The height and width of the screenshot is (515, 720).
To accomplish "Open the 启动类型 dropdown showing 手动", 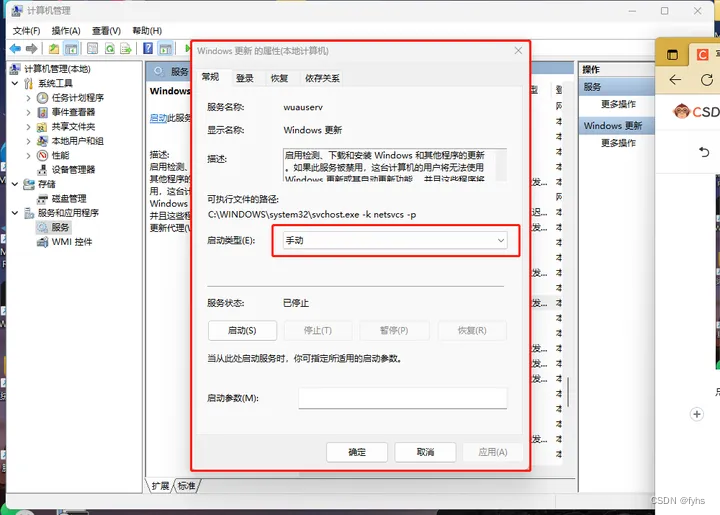I will point(395,240).
